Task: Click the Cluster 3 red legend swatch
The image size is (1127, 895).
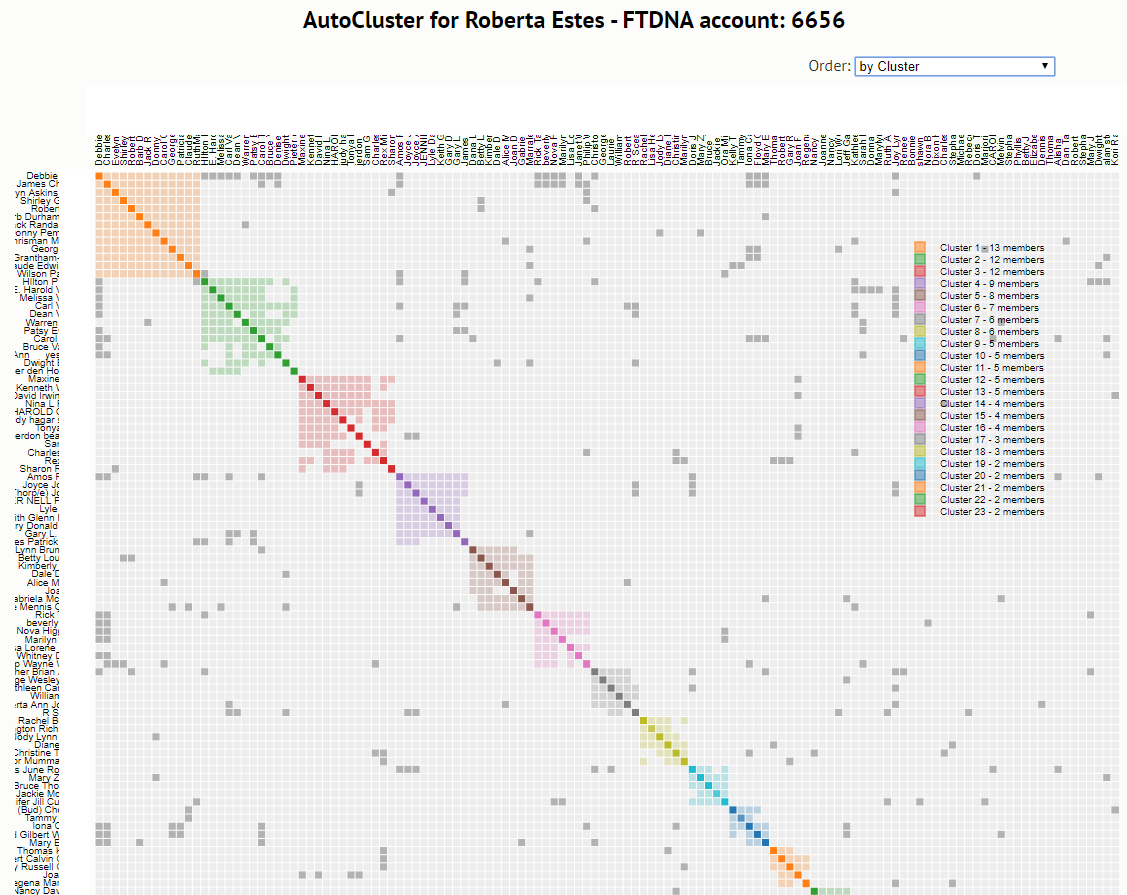Action: pyautogui.click(x=919, y=272)
